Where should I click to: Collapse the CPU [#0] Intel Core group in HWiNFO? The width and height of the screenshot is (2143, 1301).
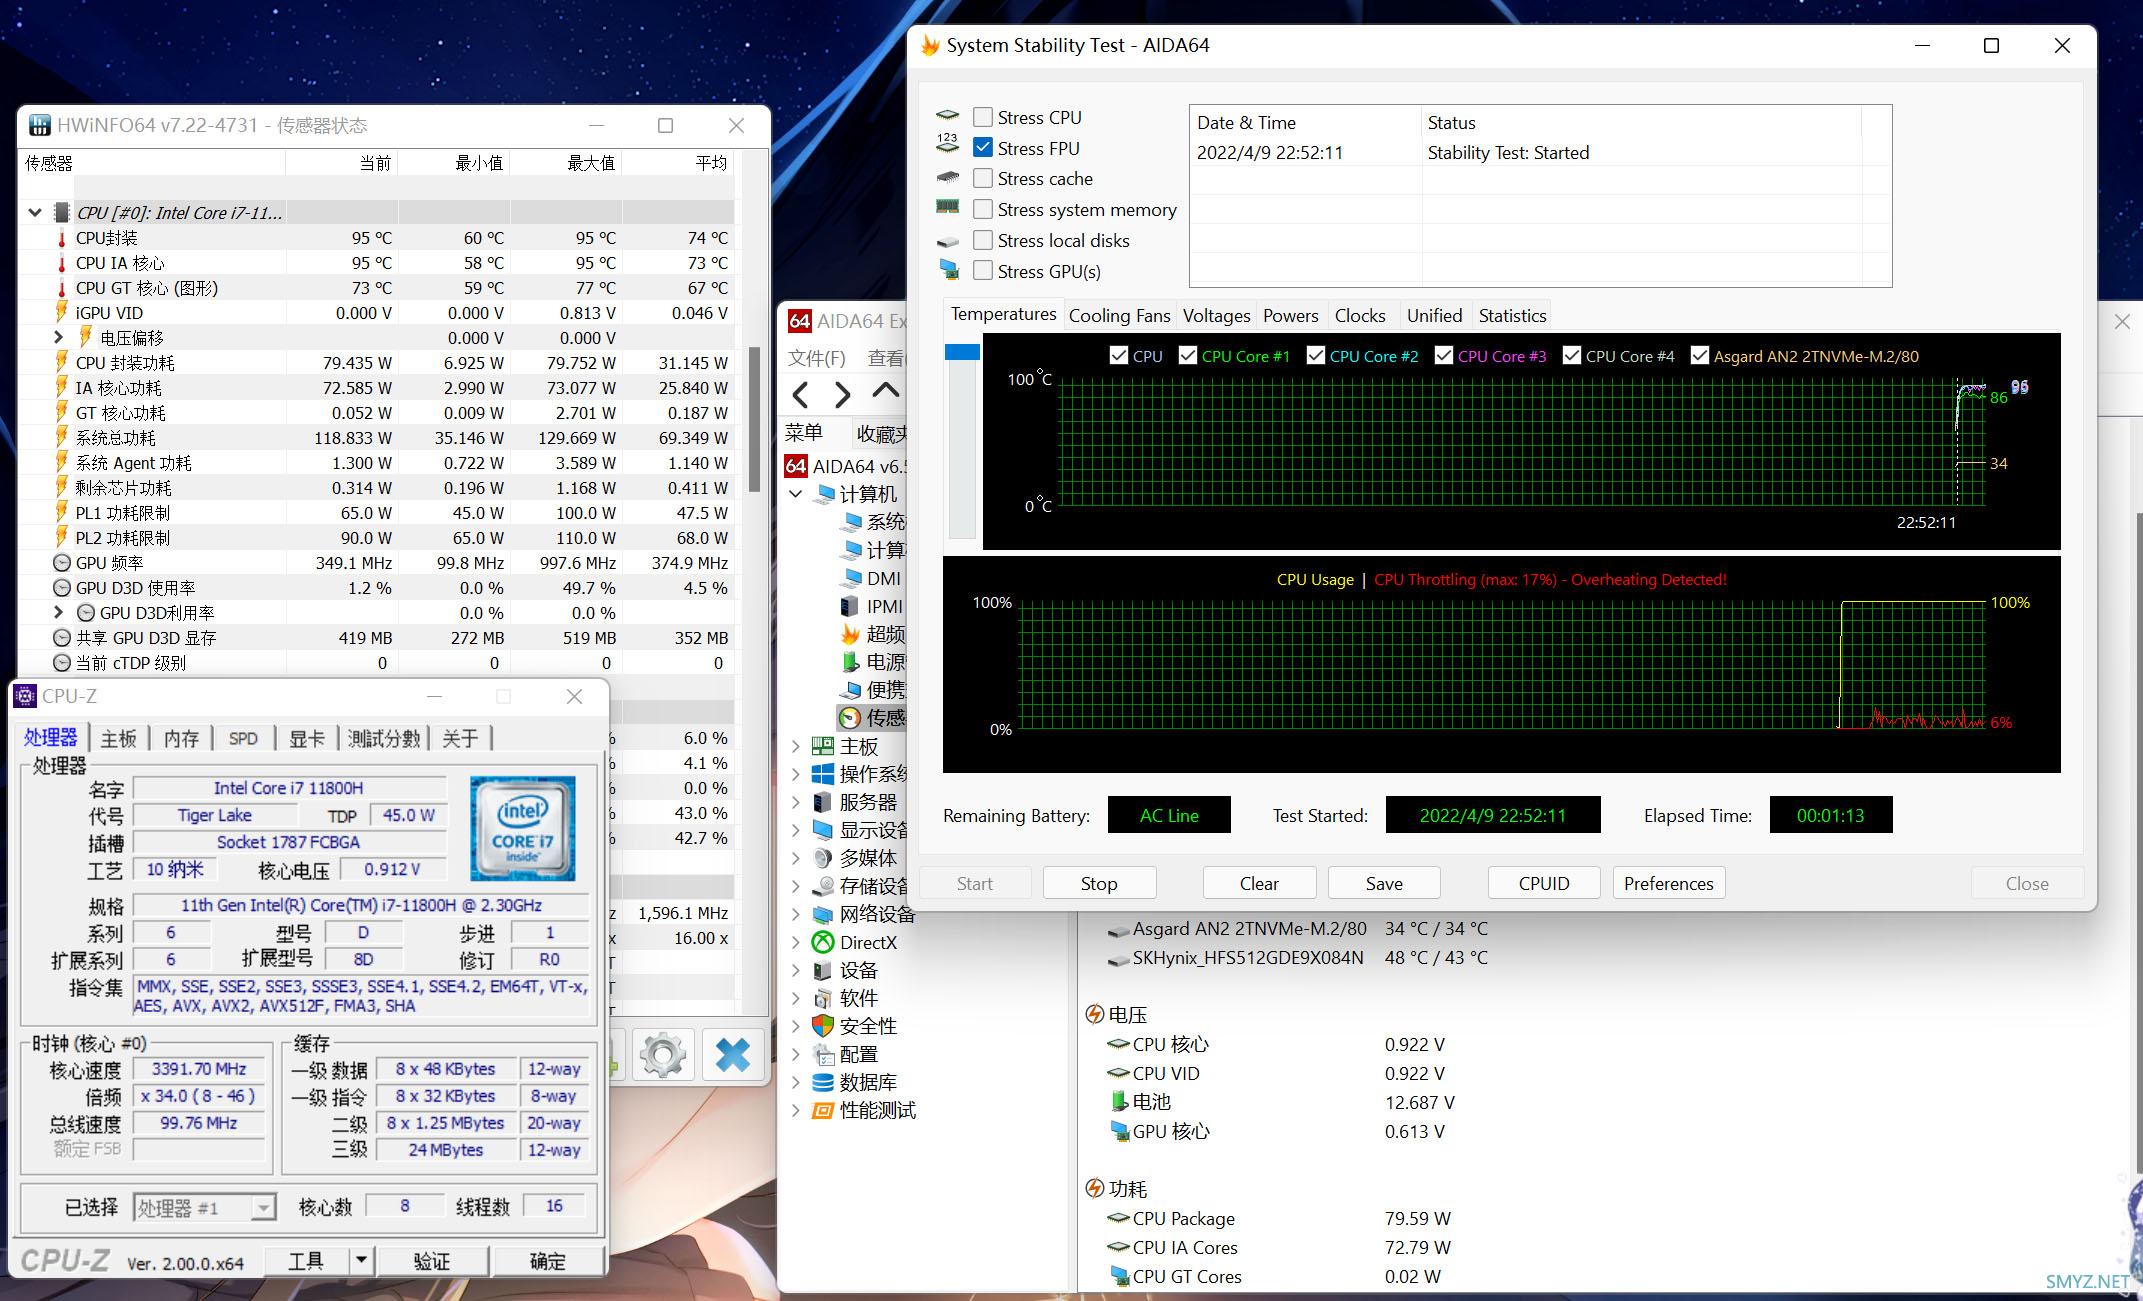tap(35, 212)
